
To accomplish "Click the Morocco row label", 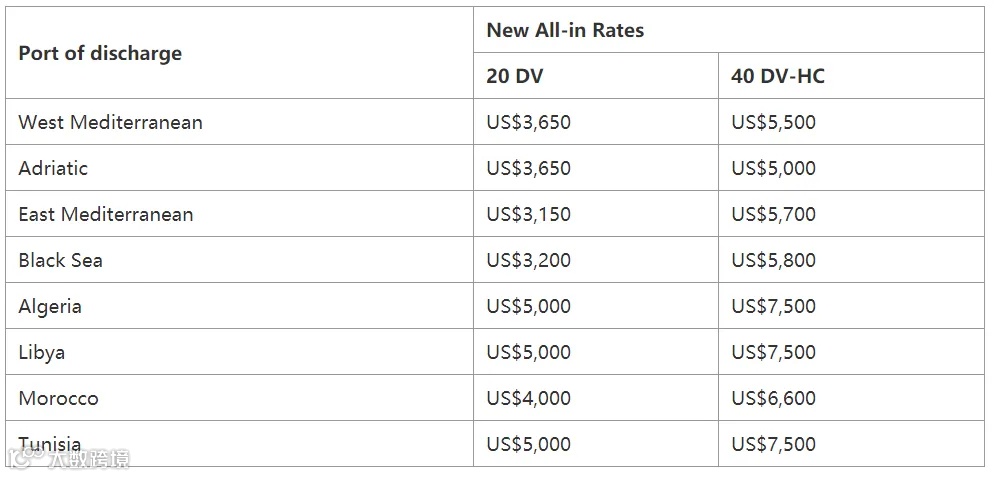I will click(x=58, y=398).
